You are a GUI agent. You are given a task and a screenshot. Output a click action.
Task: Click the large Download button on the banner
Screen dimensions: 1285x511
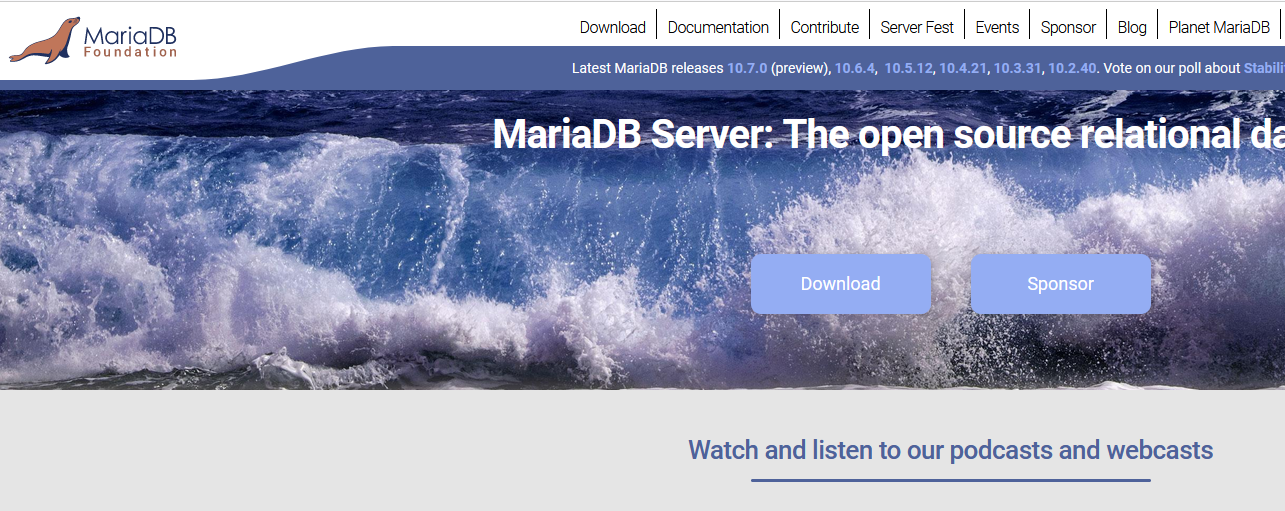click(x=841, y=284)
